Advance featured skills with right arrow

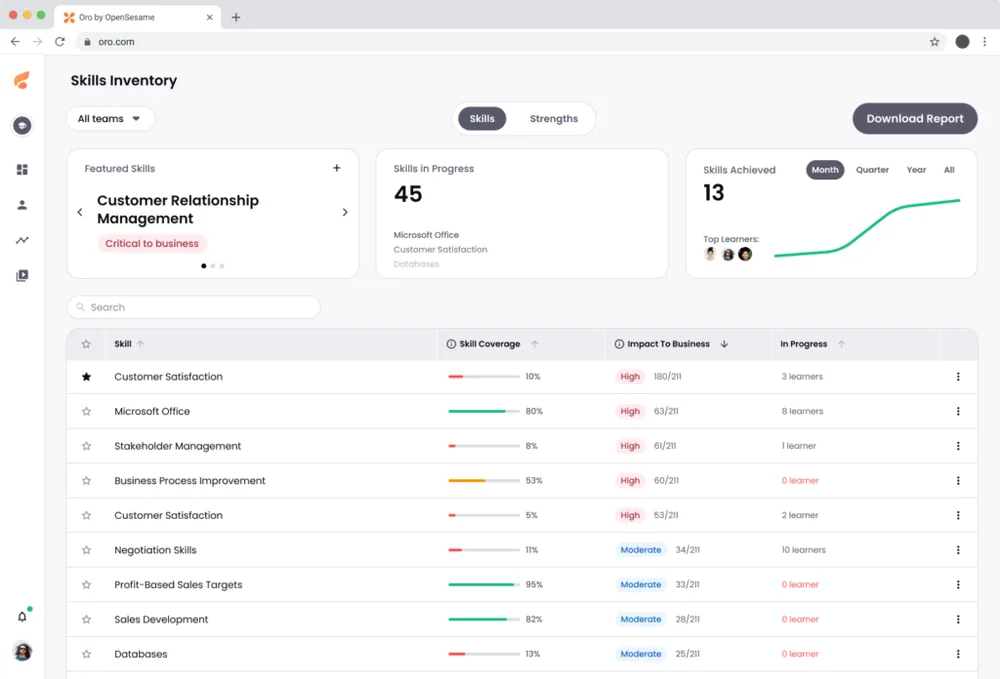tap(345, 212)
